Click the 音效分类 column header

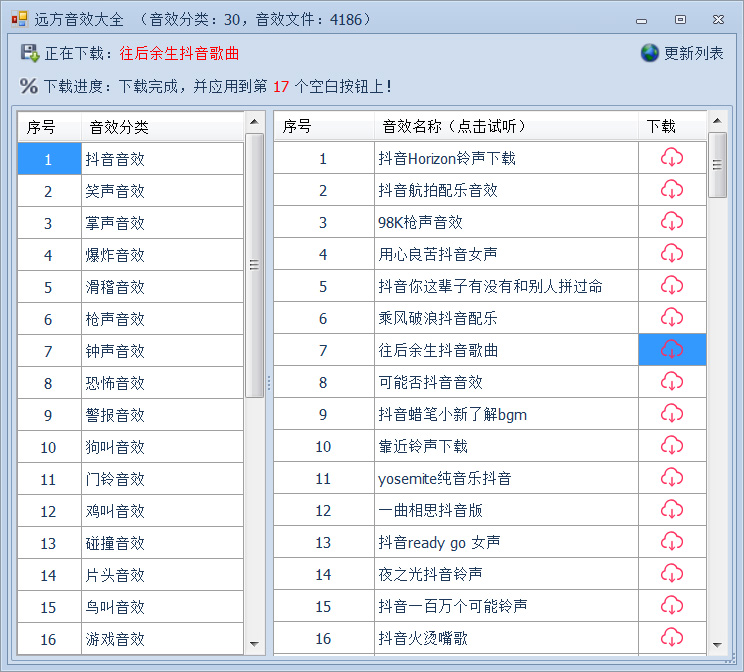119,127
